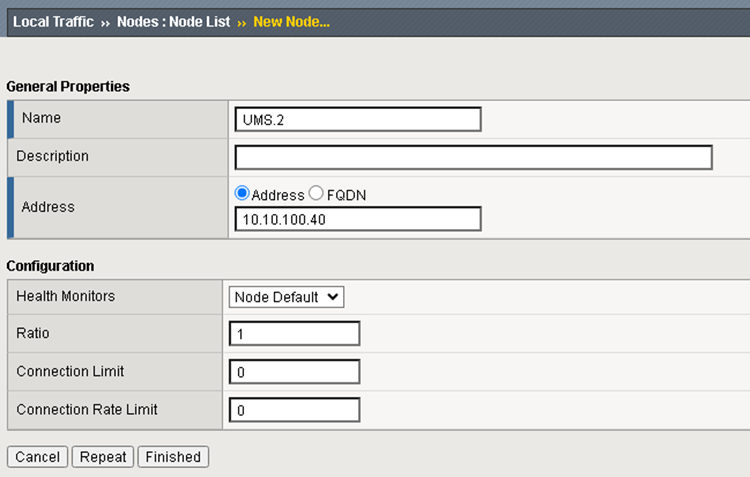Go to Local Traffic breadcrumb
The image size is (750, 477).
click(x=52, y=21)
